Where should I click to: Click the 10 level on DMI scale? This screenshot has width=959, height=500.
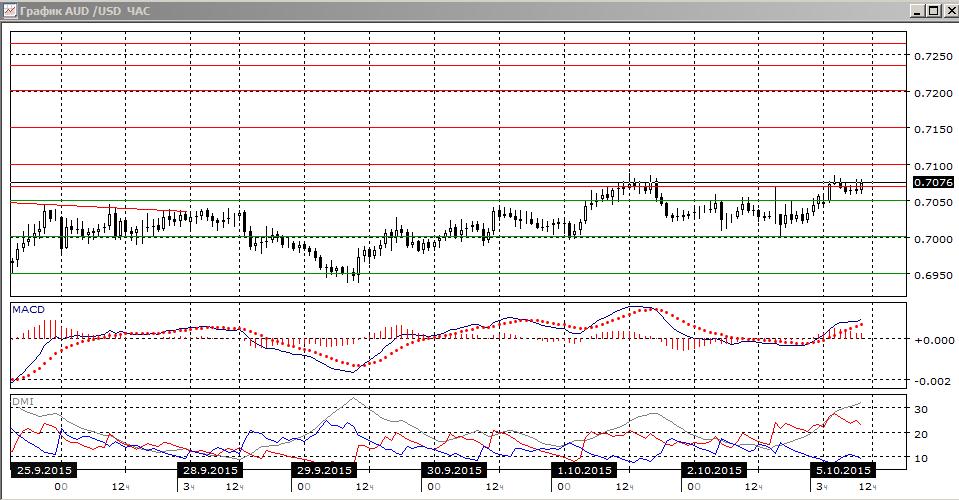pyautogui.click(x=921, y=458)
